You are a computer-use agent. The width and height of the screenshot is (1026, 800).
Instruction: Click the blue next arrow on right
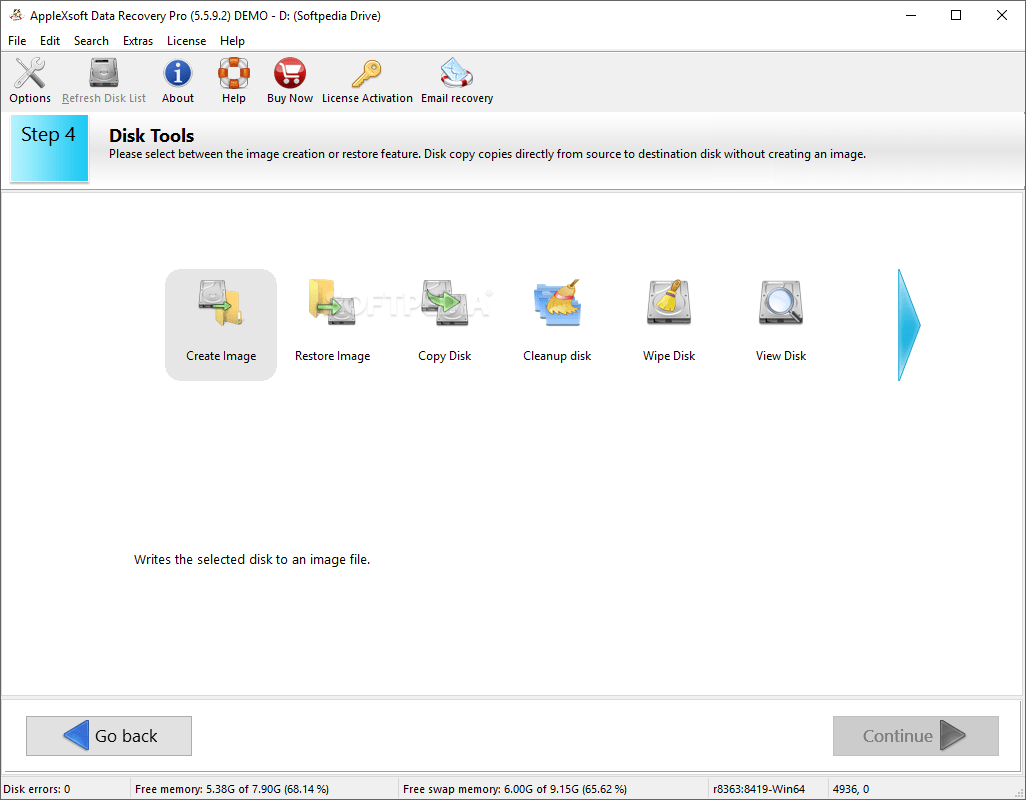tap(908, 325)
